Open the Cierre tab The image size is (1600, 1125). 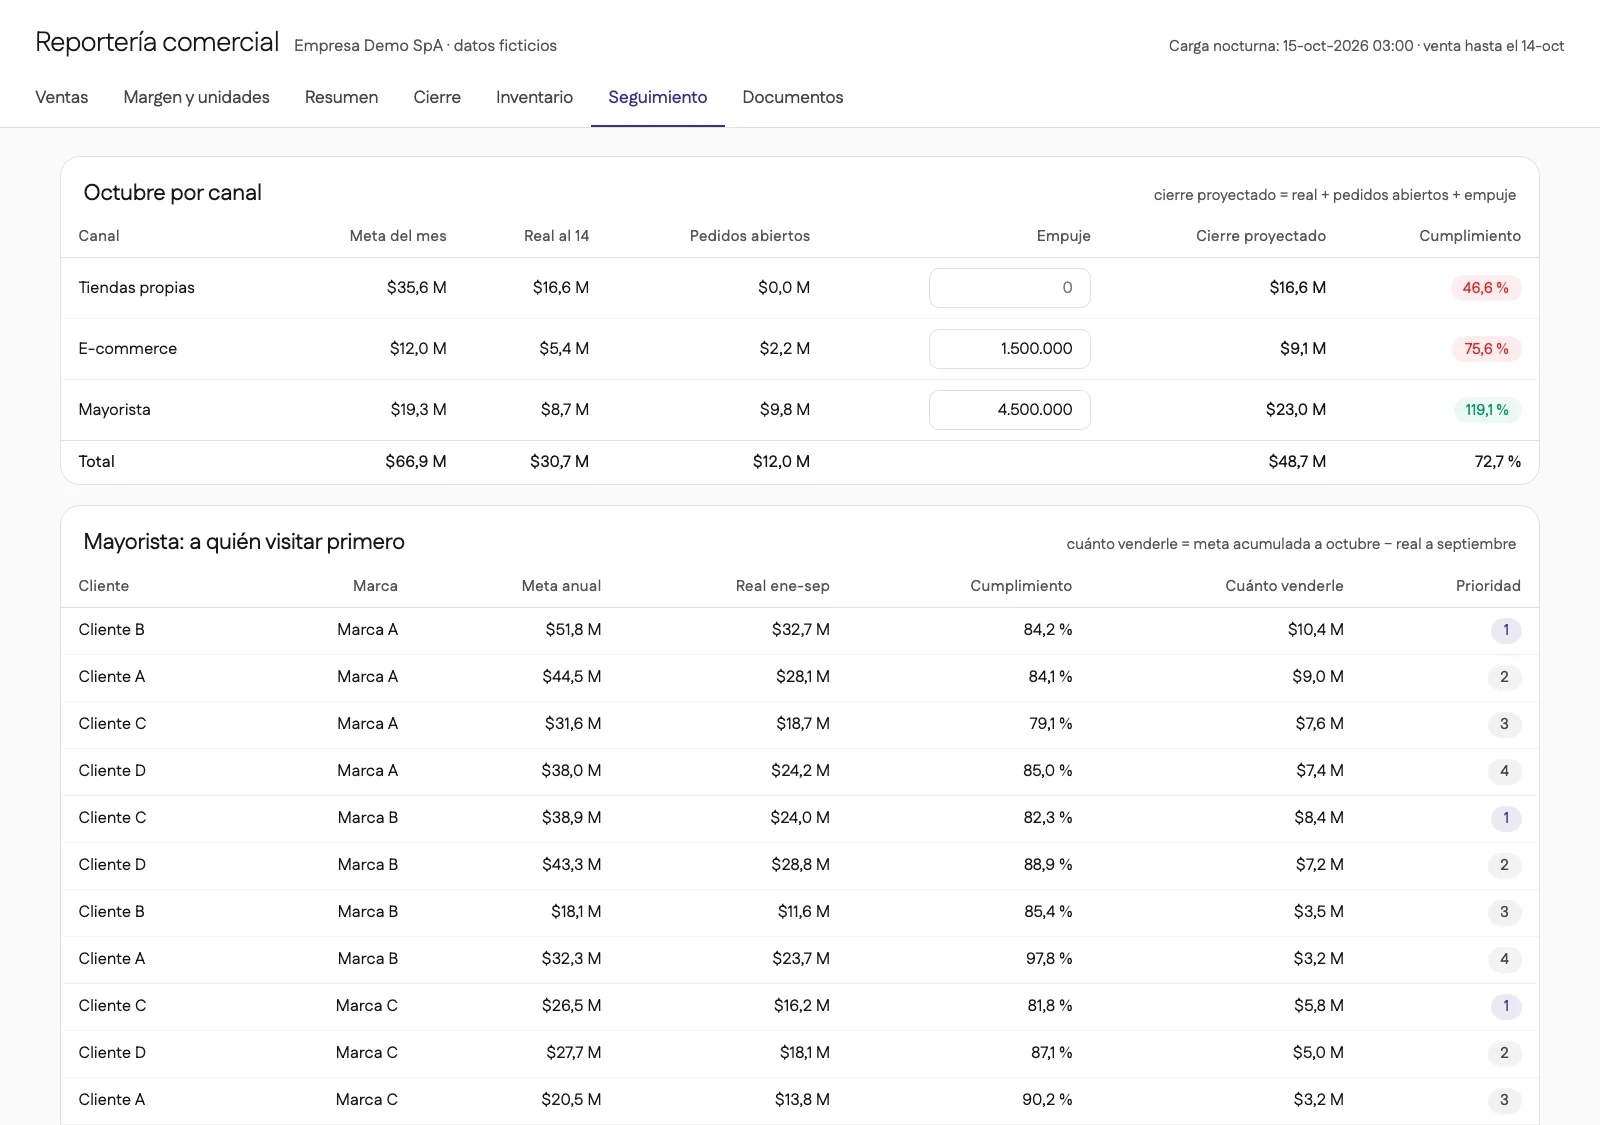pyautogui.click(x=437, y=97)
